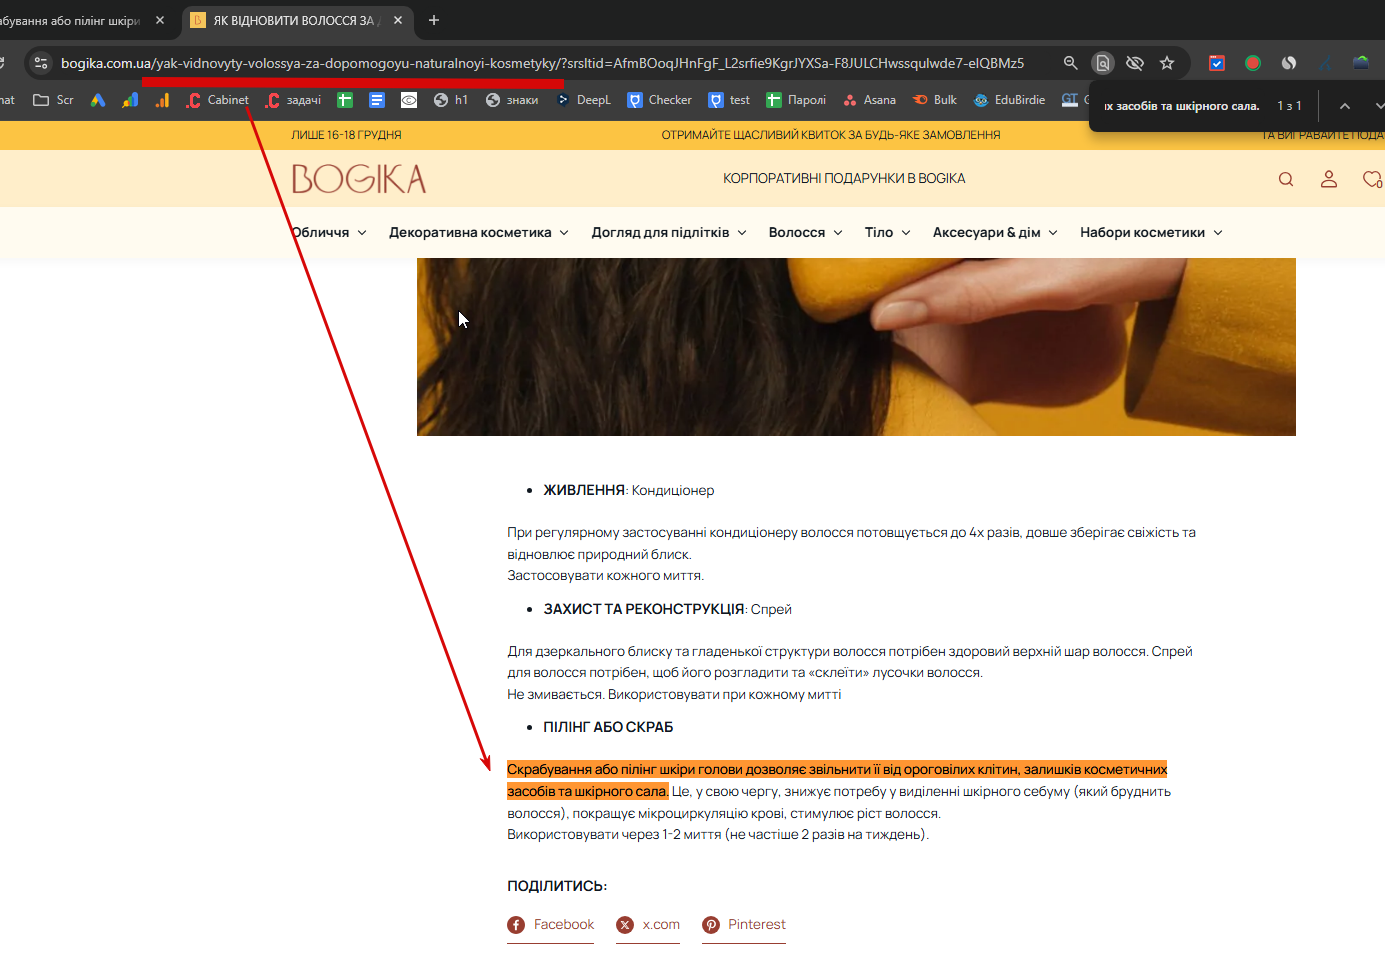This screenshot has width=1385, height=955.
Task: Open the Паролі bookmark
Action: tap(796, 100)
